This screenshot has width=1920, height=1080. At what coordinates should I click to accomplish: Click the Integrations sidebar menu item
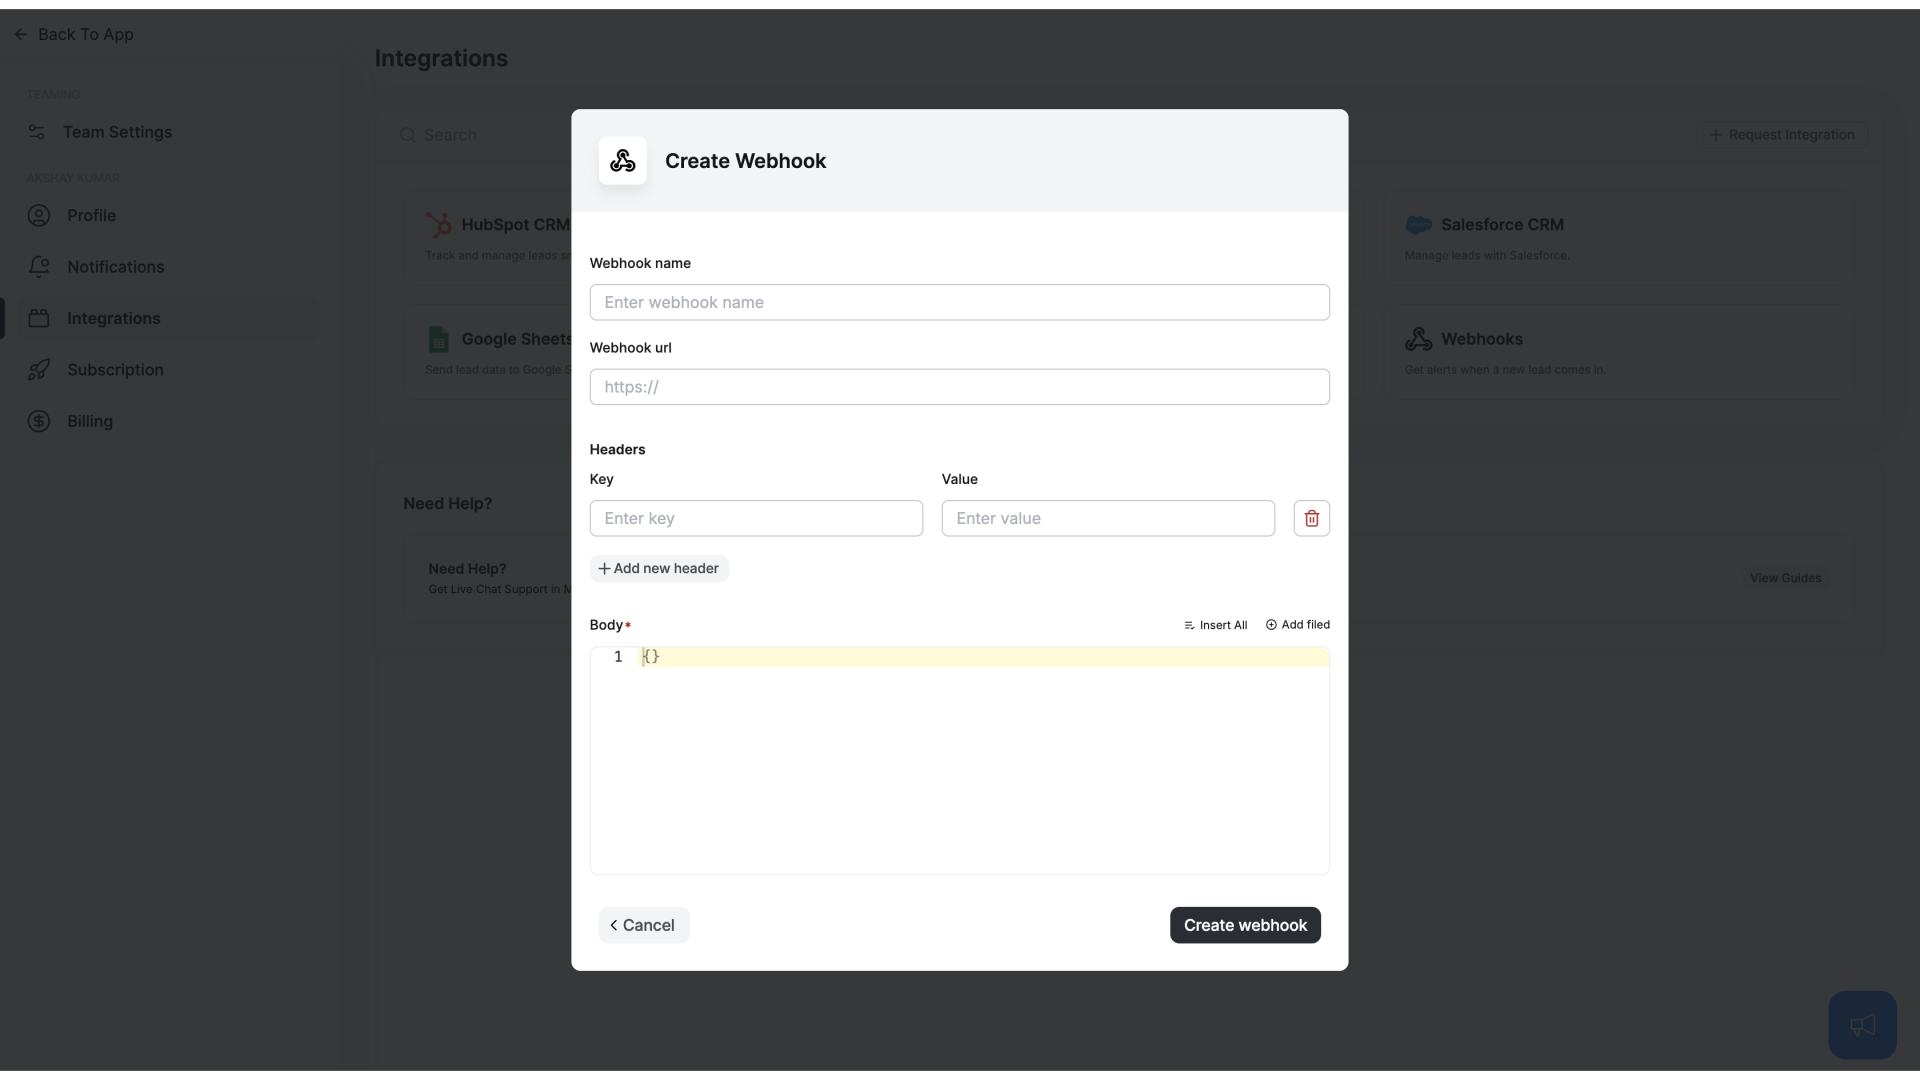(x=113, y=318)
